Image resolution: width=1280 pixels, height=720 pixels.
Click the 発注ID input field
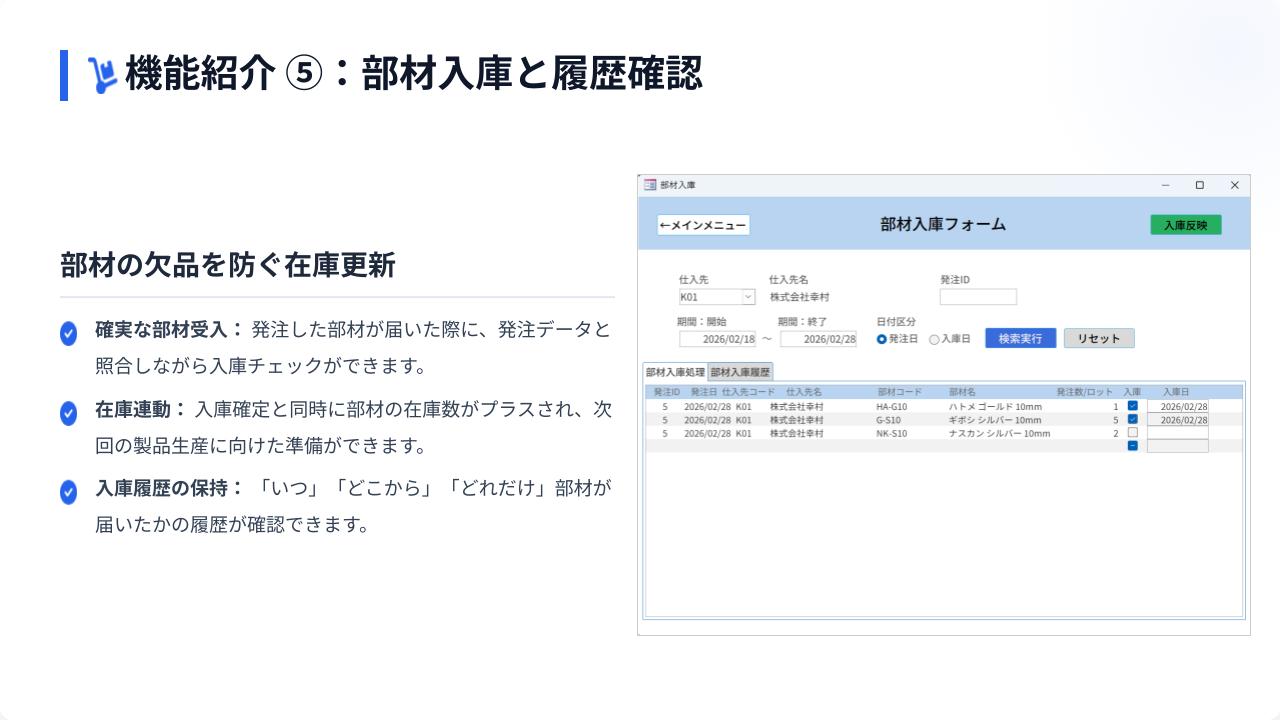[x=978, y=297]
